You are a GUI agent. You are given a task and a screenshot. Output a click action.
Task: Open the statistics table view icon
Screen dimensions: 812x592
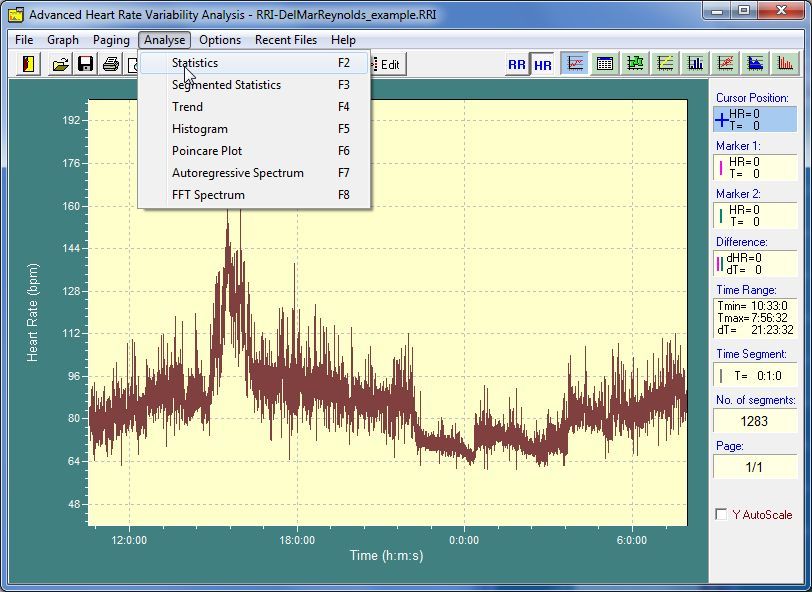click(605, 64)
